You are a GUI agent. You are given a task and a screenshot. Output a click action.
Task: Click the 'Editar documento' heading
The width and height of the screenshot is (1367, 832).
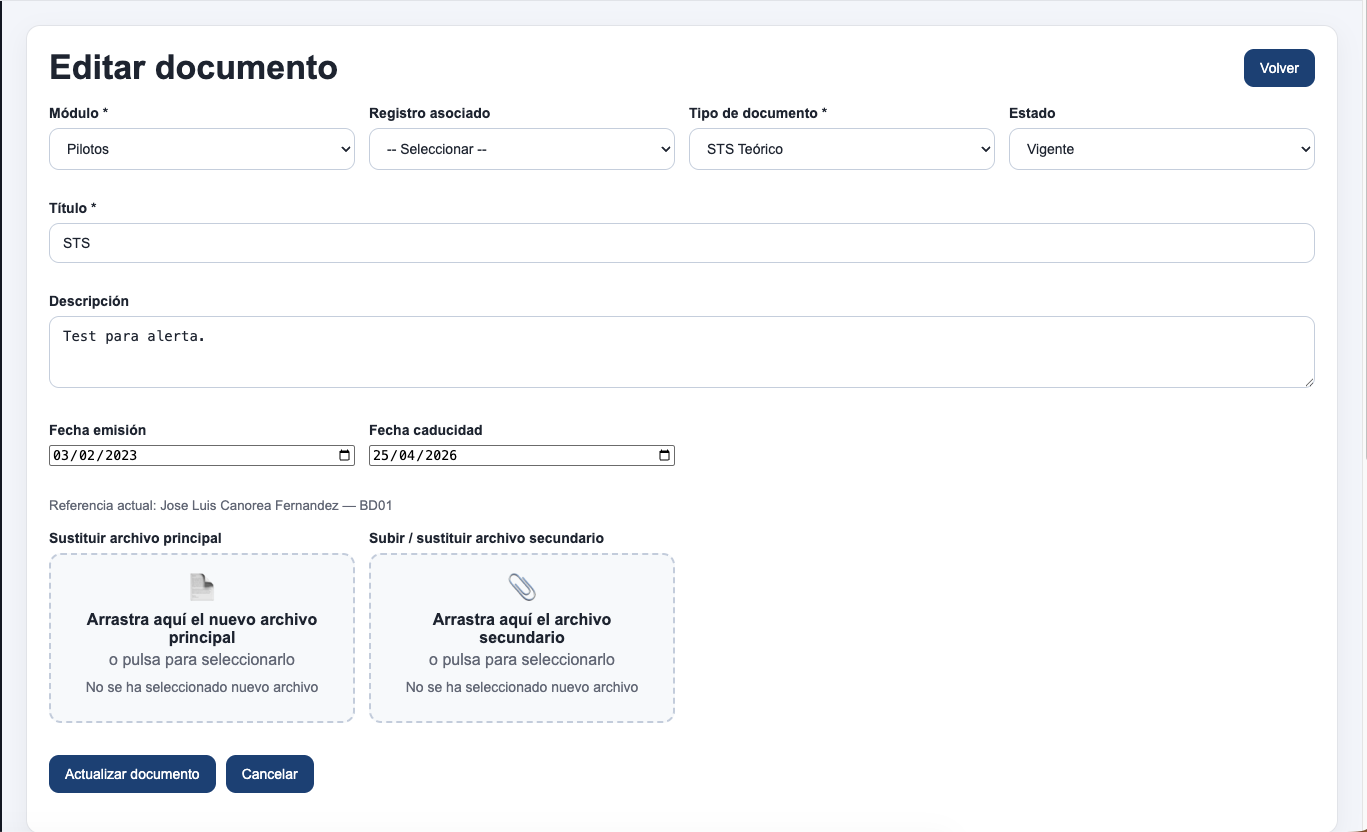[194, 67]
